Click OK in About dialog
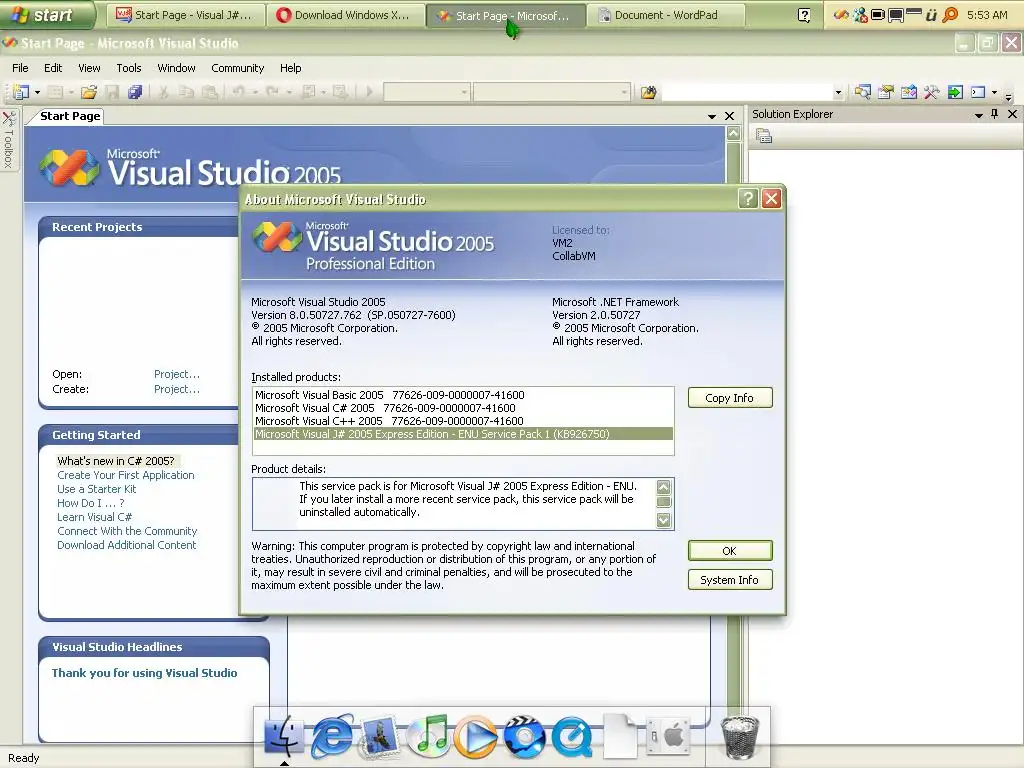 click(x=729, y=551)
